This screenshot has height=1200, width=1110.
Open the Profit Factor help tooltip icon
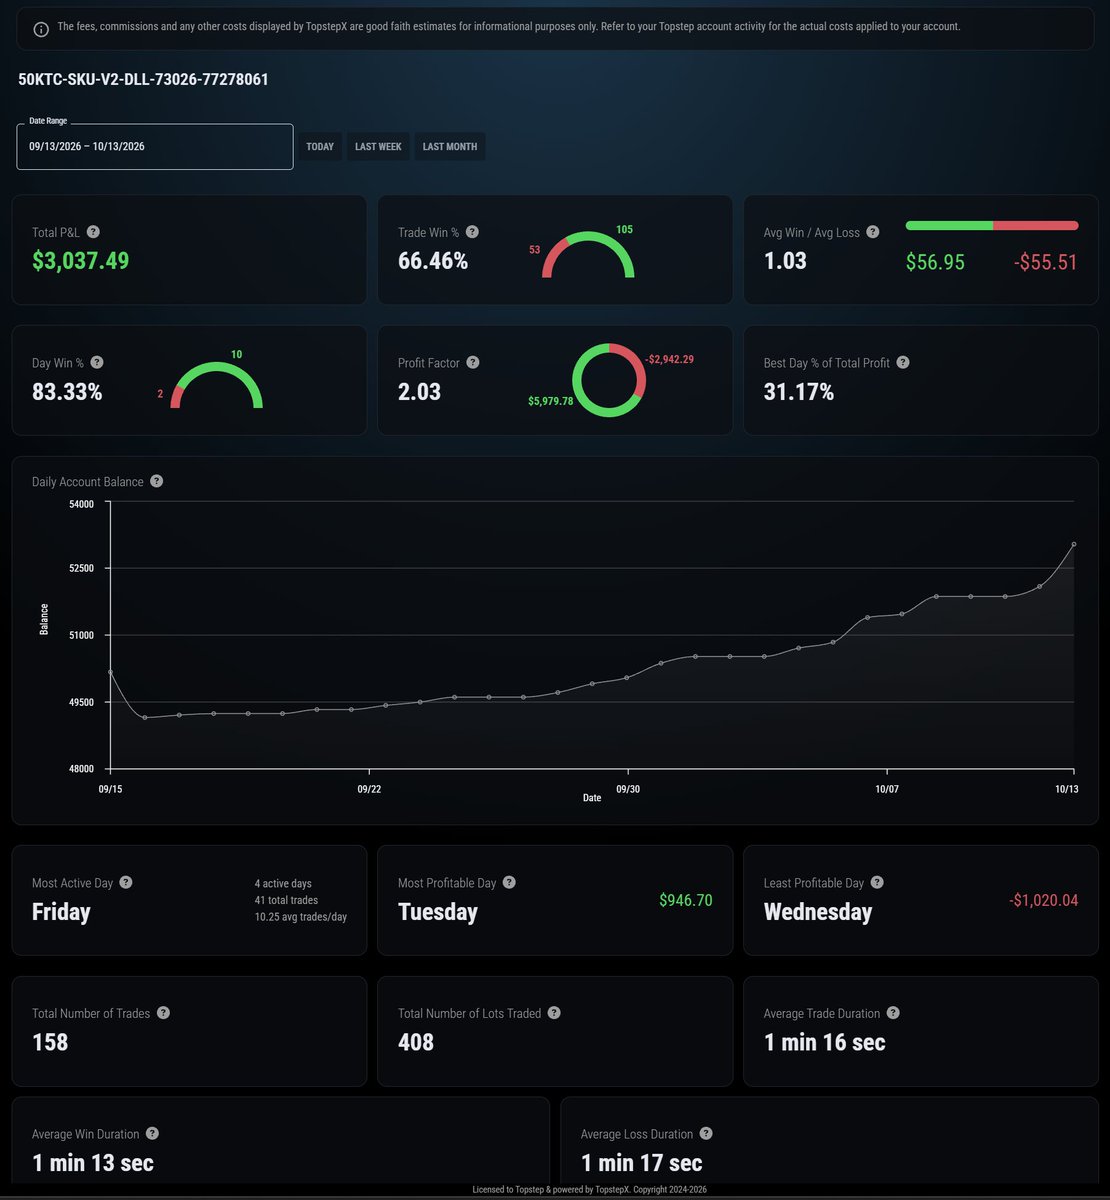[x=473, y=363]
